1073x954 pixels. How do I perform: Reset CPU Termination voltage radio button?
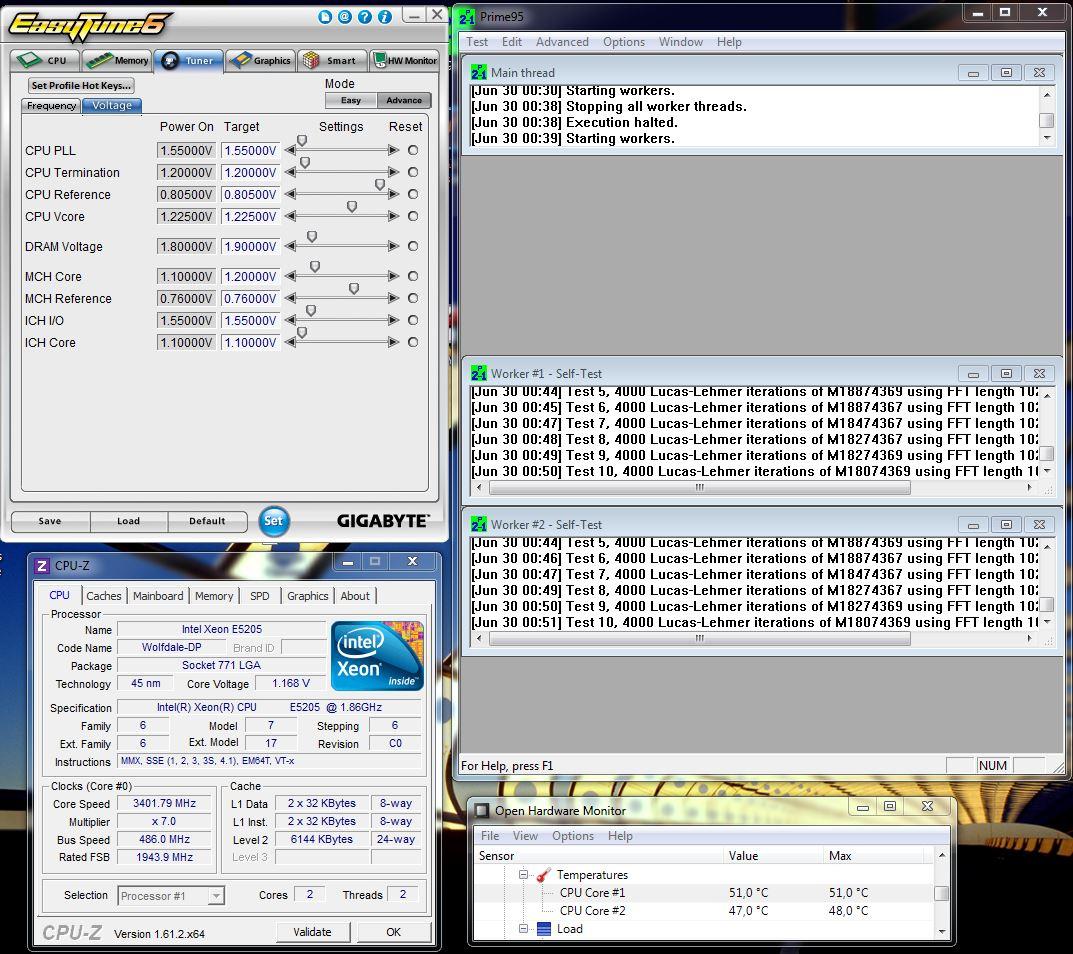(413, 172)
